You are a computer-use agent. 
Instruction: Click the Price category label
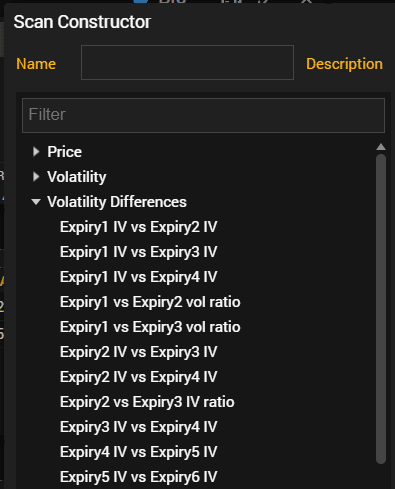(65, 152)
